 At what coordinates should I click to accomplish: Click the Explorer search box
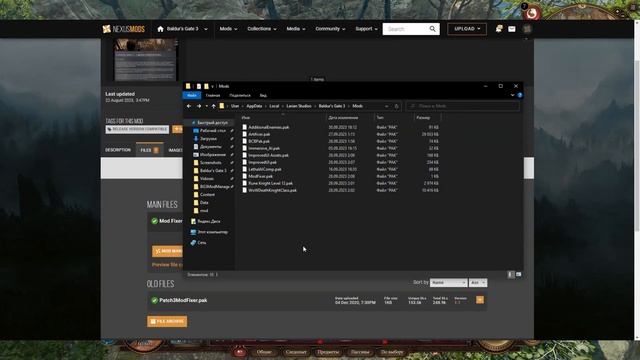pos(463,106)
